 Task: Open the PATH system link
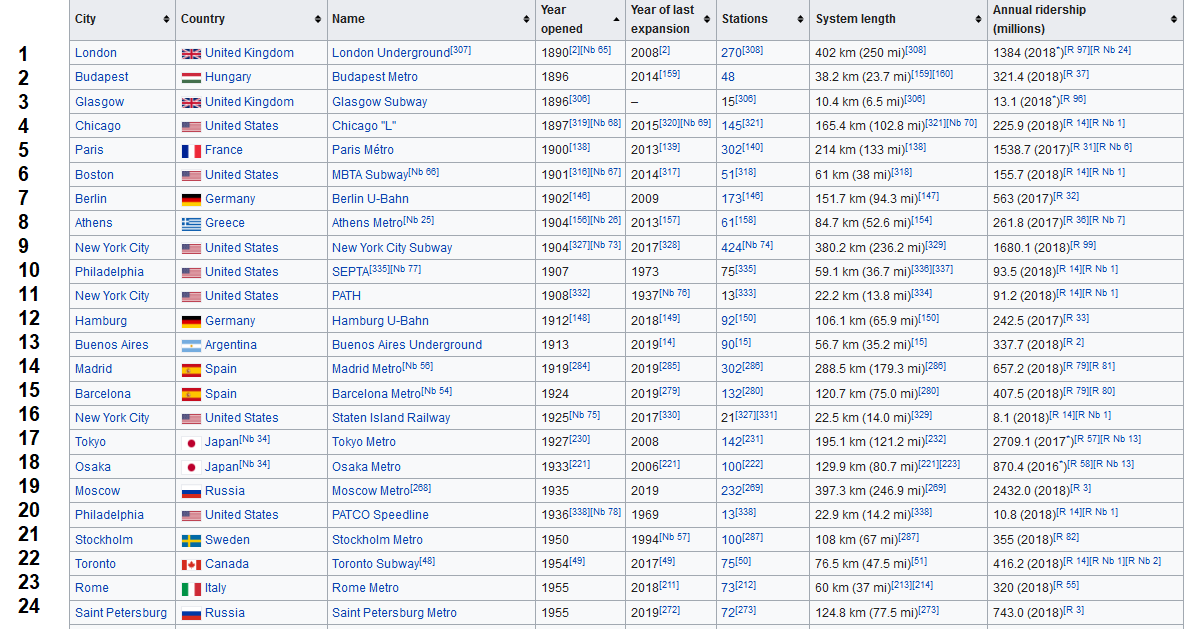(x=347, y=296)
